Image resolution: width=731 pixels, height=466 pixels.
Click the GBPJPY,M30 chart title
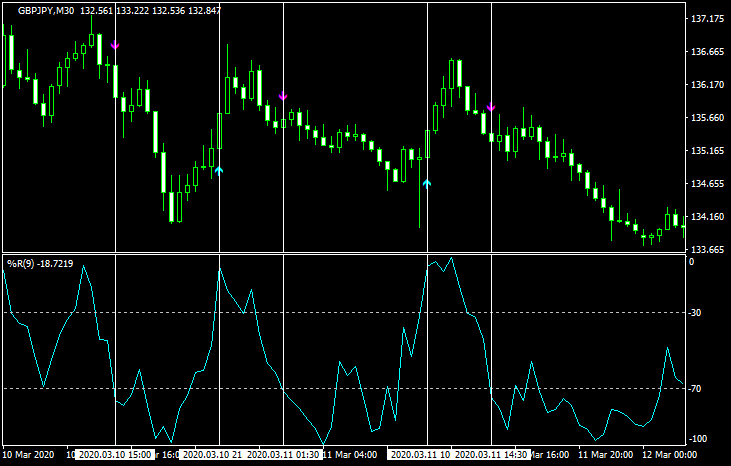49,10
